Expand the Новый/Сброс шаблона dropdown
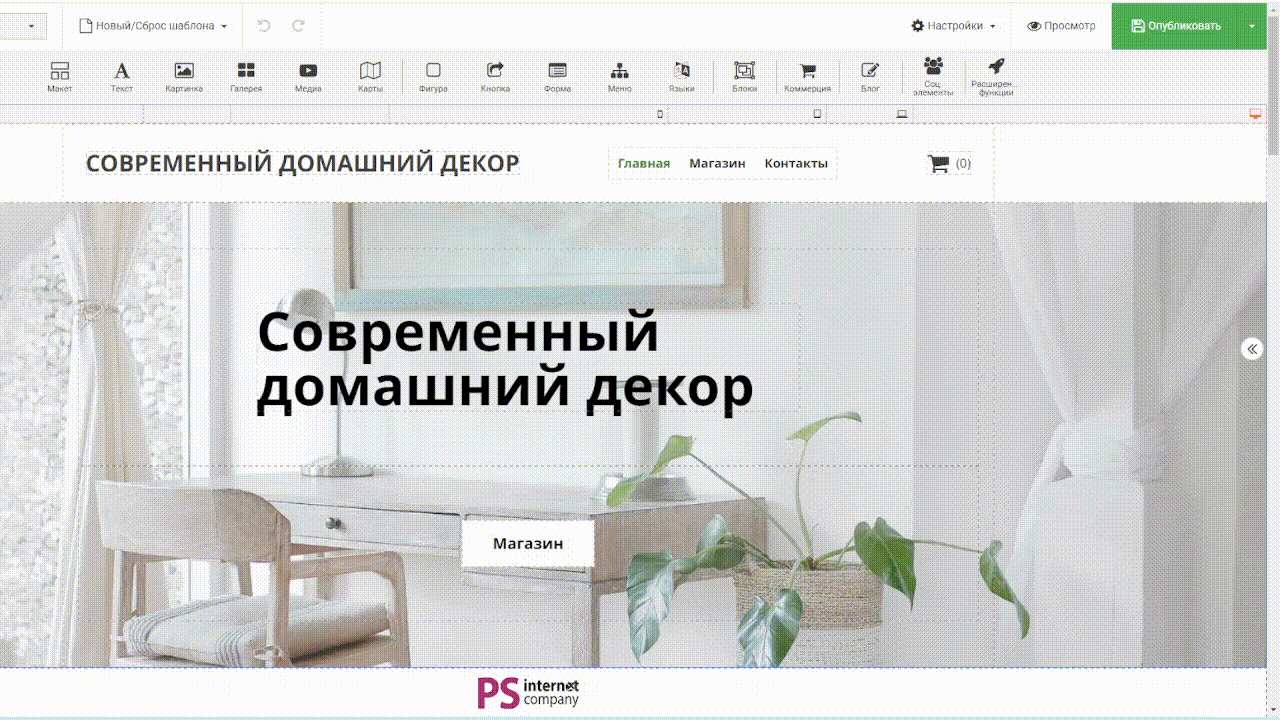Image resolution: width=1280 pixels, height=720 pixels. click(153, 26)
